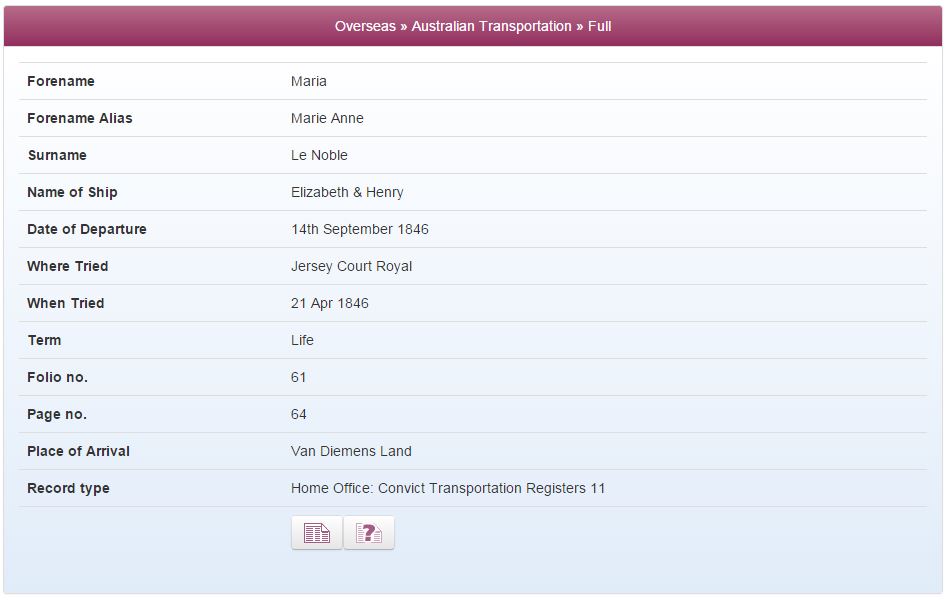Click the Full breadcrumb label
Screen dimensions: 946x600
point(600,27)
